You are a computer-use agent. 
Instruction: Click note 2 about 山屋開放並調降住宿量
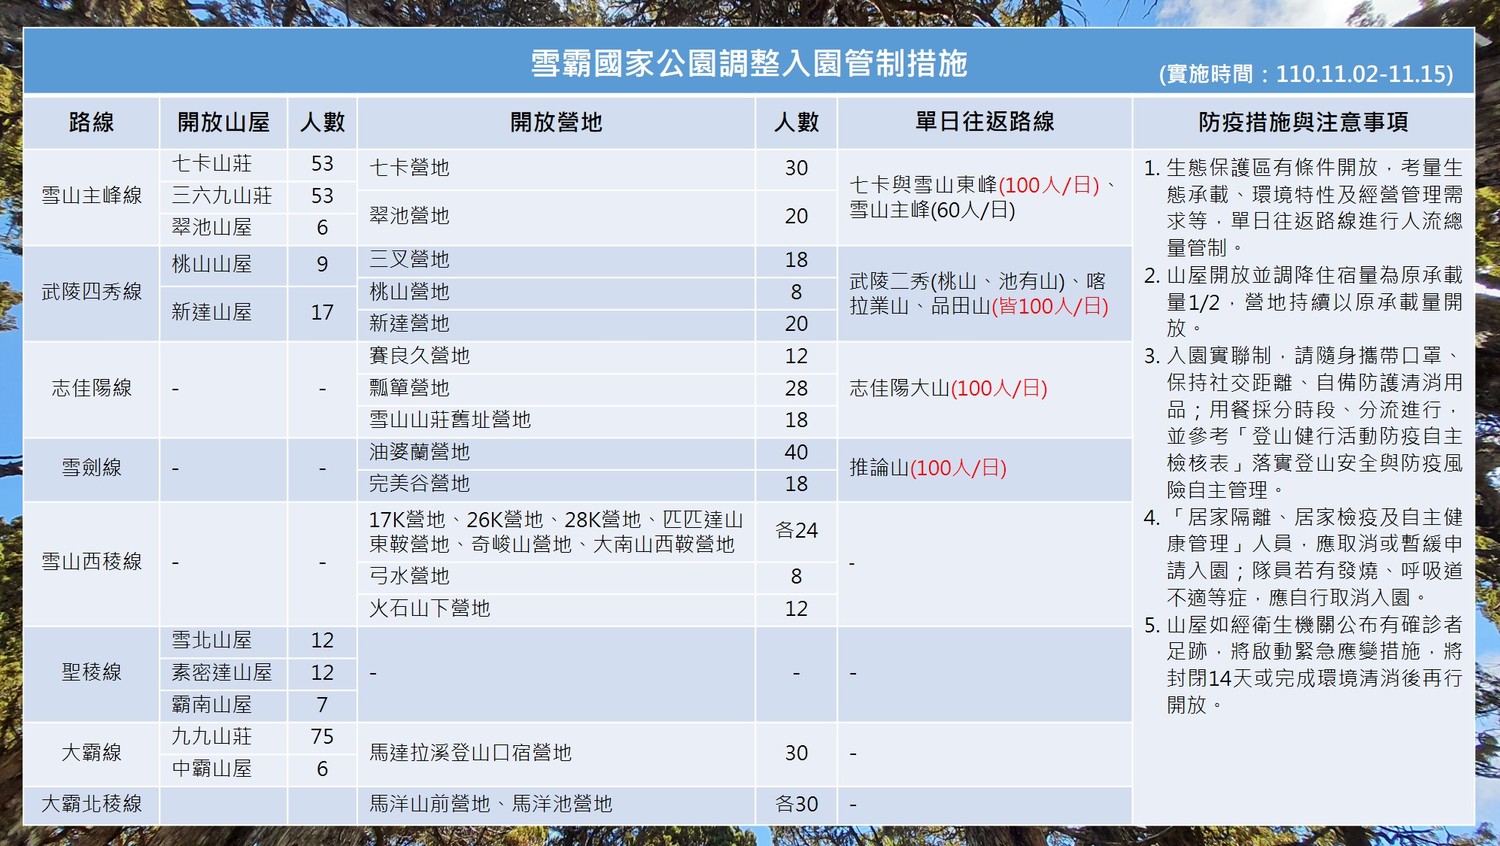tap(1303, 301)
